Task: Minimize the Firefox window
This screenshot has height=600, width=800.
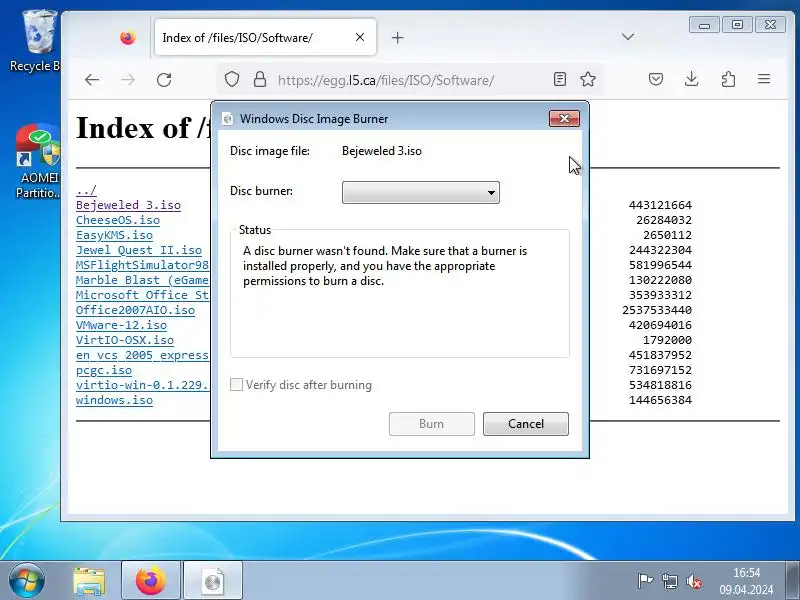Action: point(704,24)
